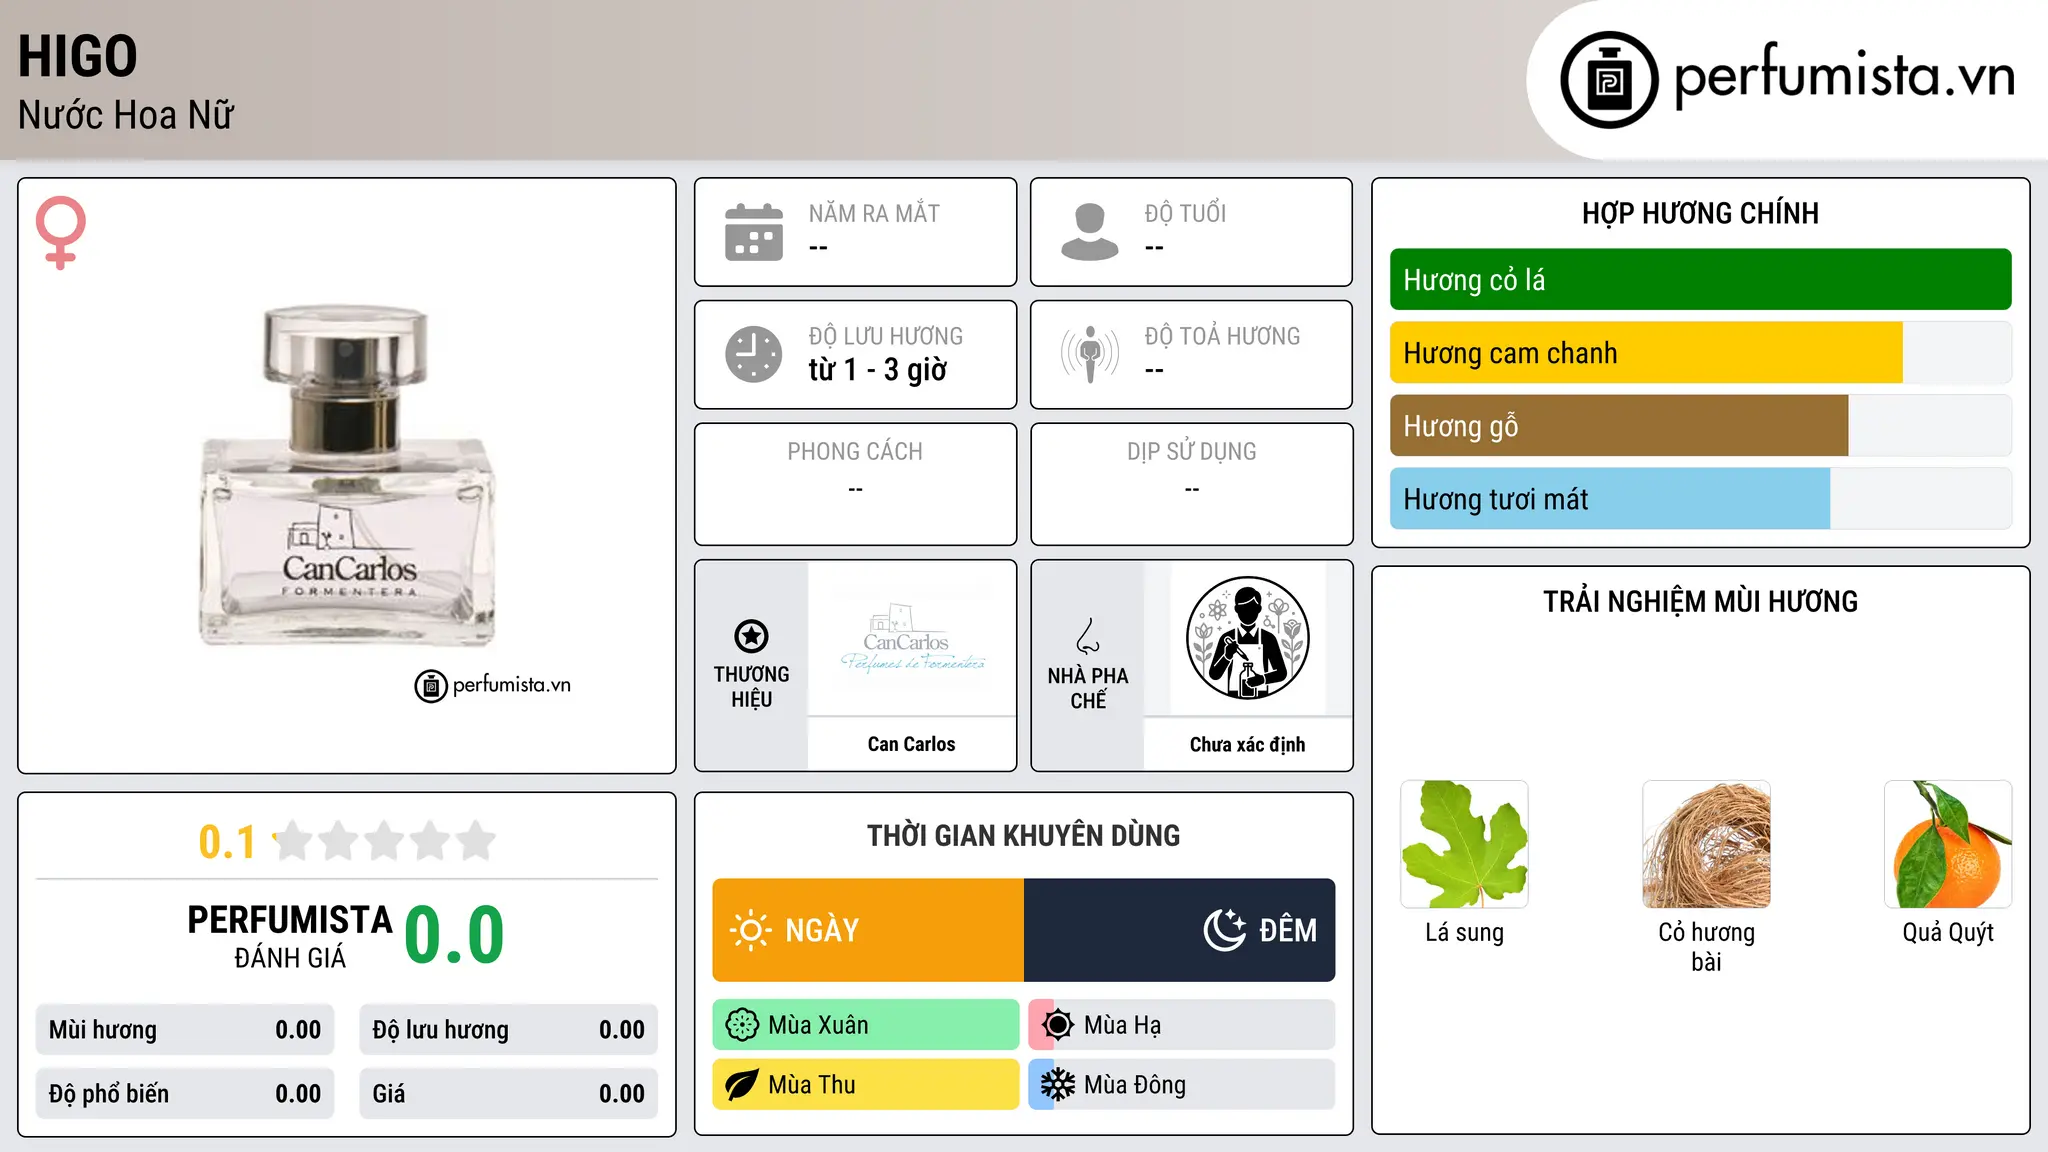Click the five-star rating row
The width and height of the screenshot is (2048, 1152).
[x=385, y=841]
